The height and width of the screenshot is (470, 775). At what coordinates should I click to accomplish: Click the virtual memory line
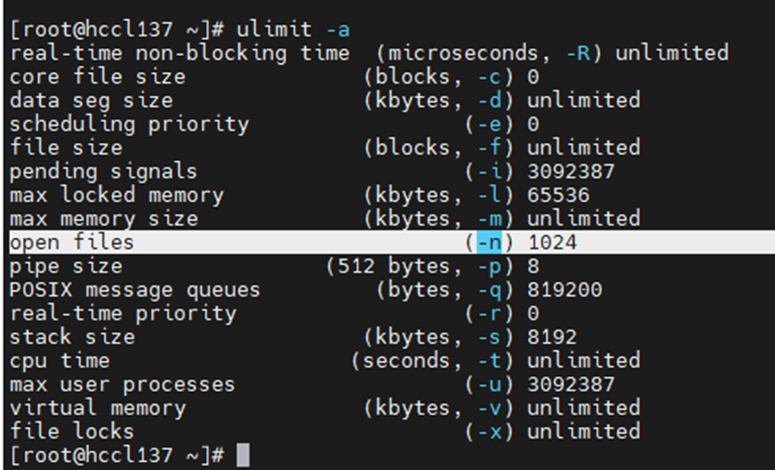325,408
